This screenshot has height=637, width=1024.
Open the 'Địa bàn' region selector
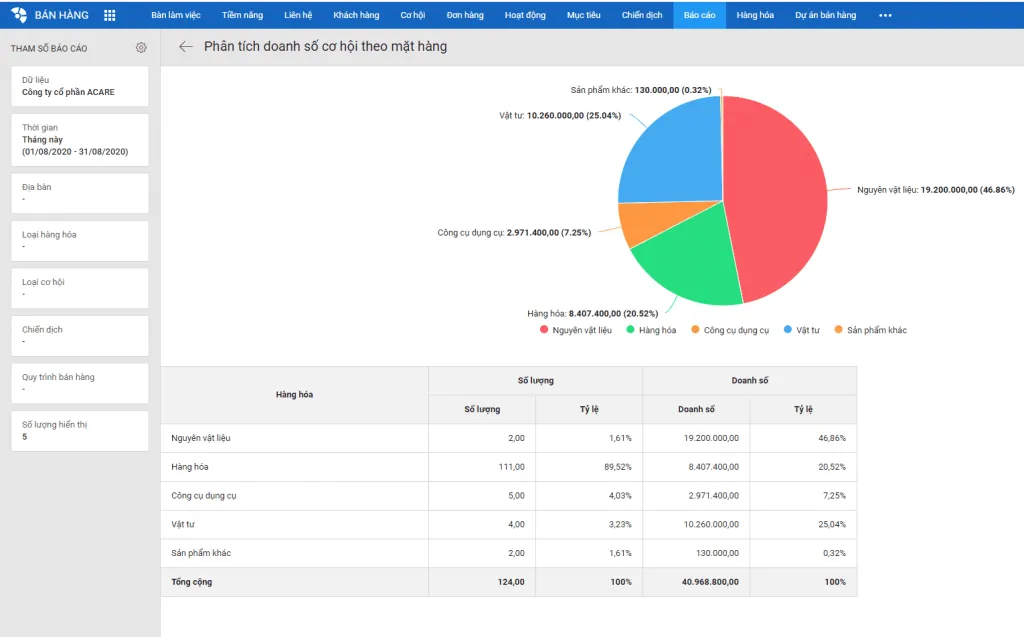click(x=79, y=190)
